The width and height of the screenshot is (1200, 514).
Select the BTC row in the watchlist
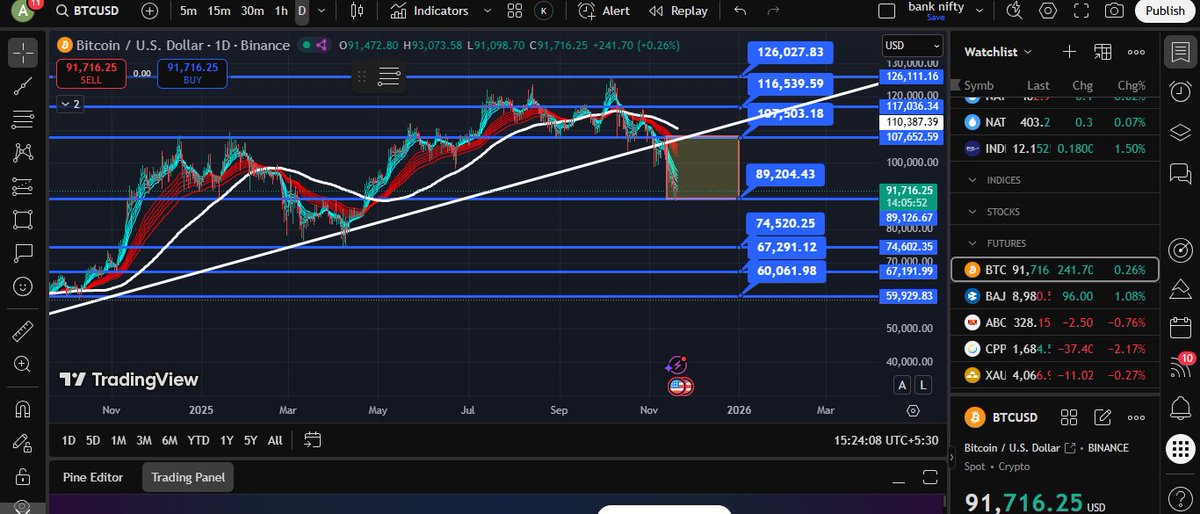[x=1054, y=269]
